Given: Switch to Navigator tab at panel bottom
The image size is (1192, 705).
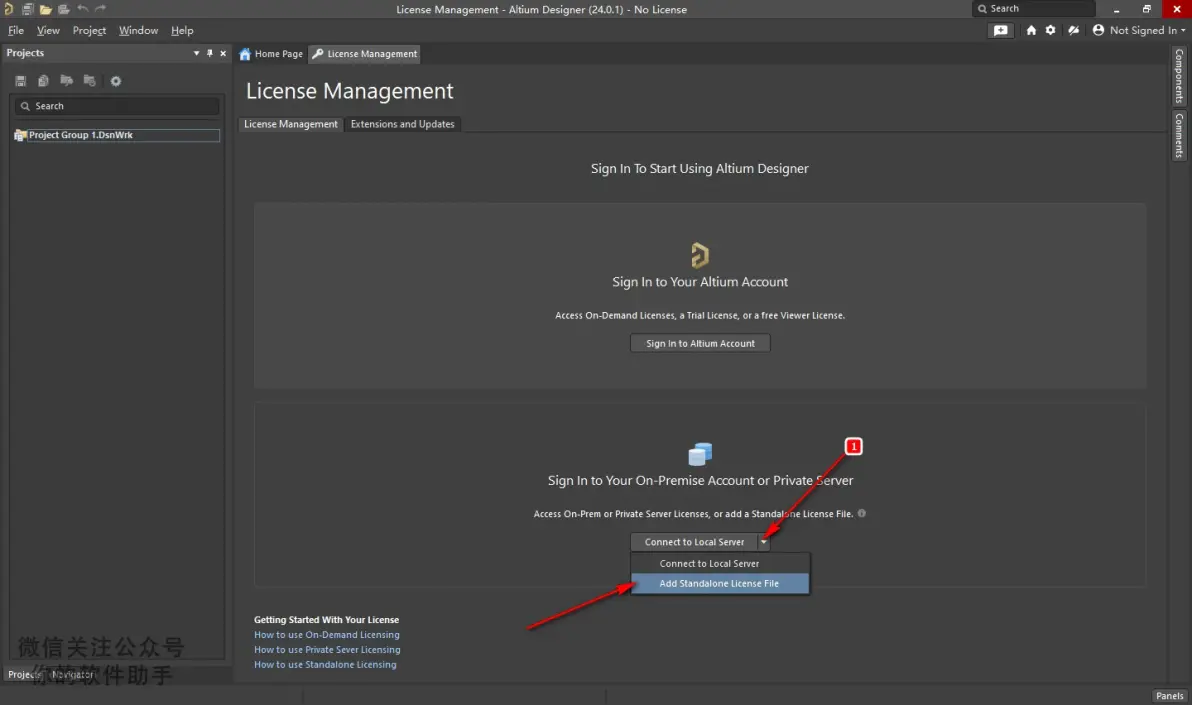Looking at the screenshot, I should pos(73,675).
